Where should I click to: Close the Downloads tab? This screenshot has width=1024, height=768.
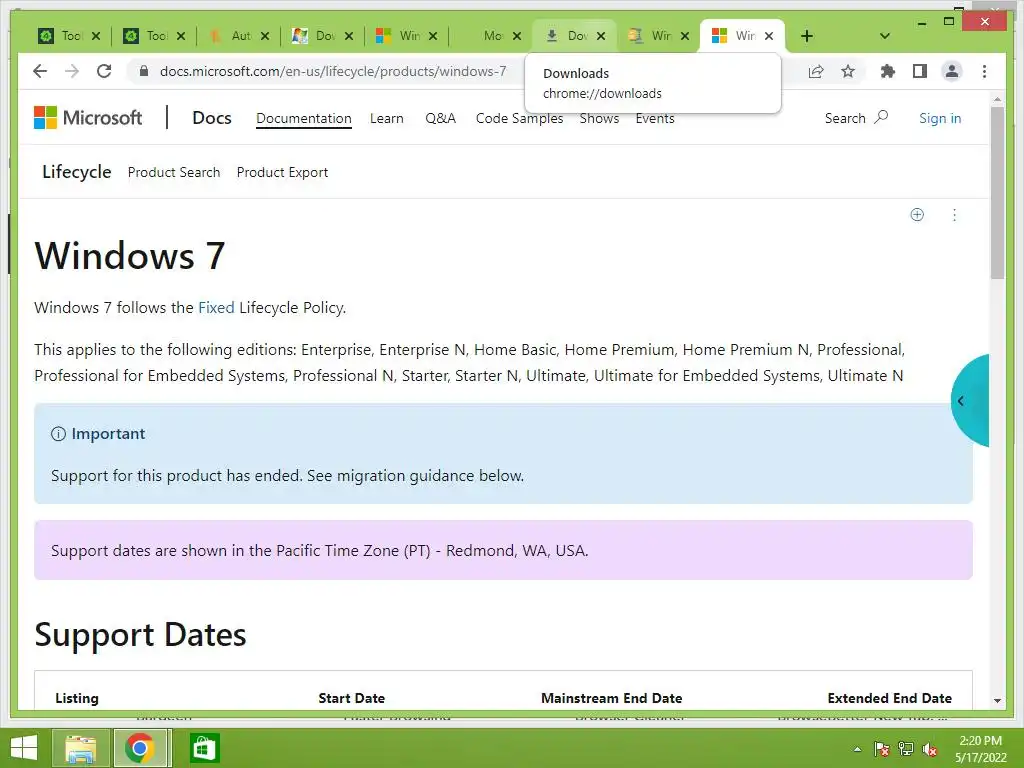pyautogui.click(x=601, y=36)
